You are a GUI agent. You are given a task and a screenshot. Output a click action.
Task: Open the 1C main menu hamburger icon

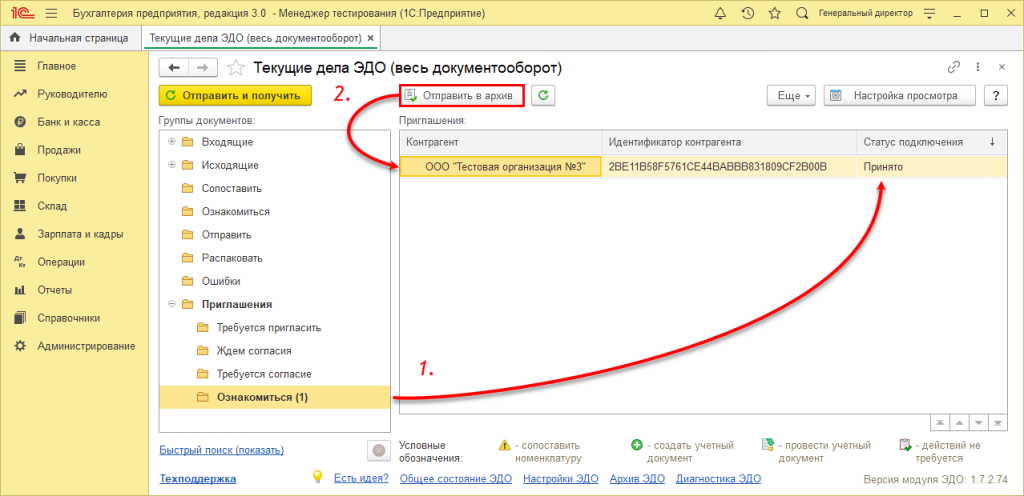[52, 13]
